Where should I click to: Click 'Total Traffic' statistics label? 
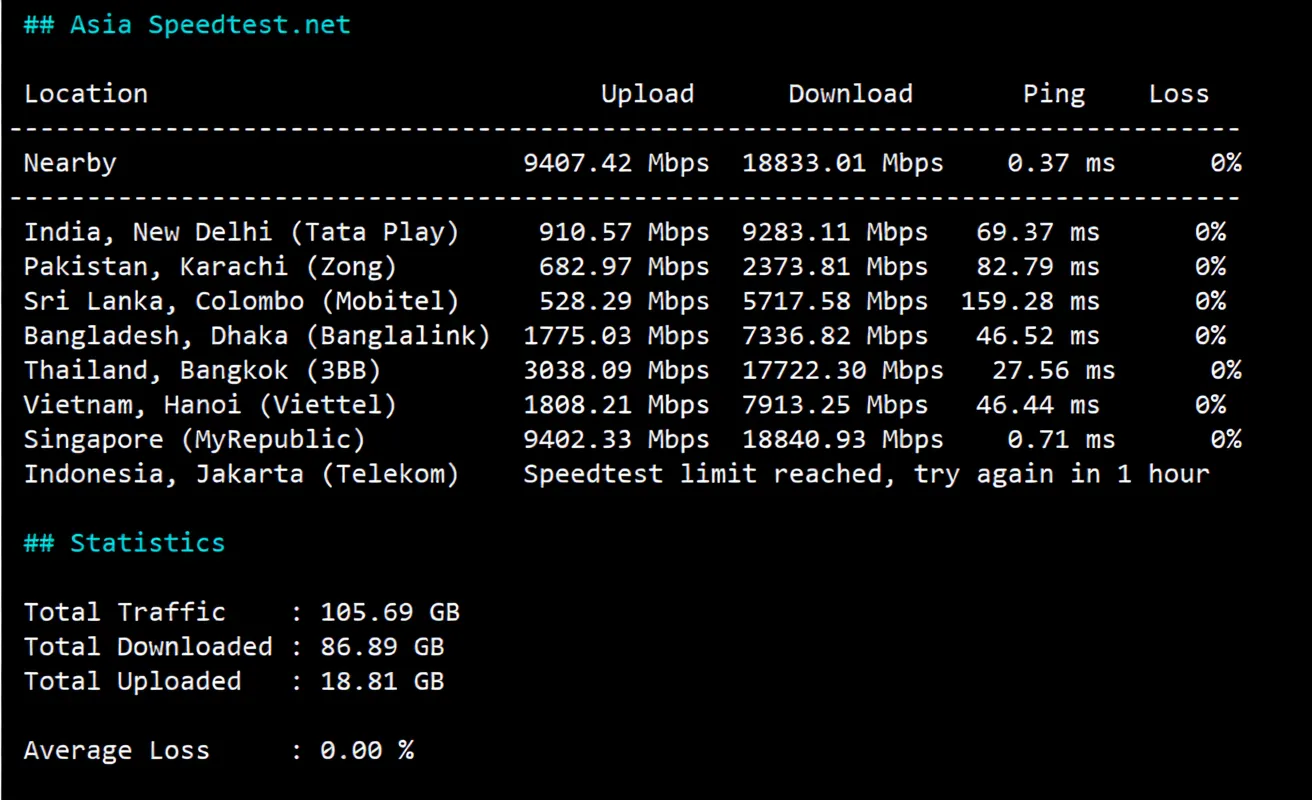[x=125, y=612]
